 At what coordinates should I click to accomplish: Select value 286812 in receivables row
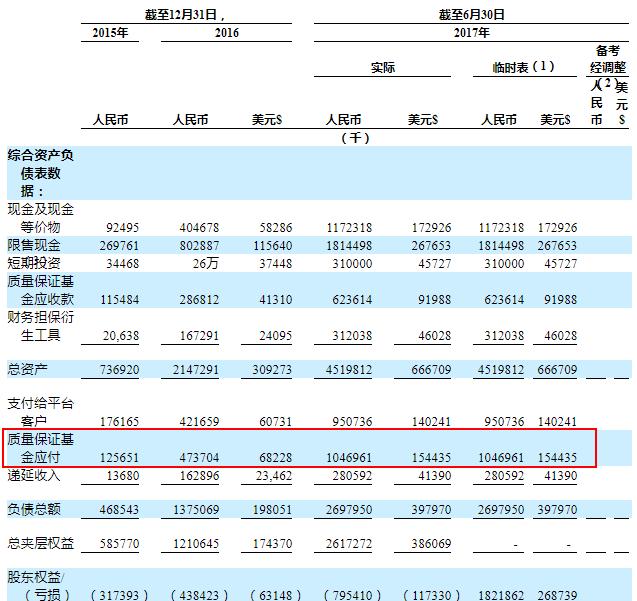click(x=199, y=299)
